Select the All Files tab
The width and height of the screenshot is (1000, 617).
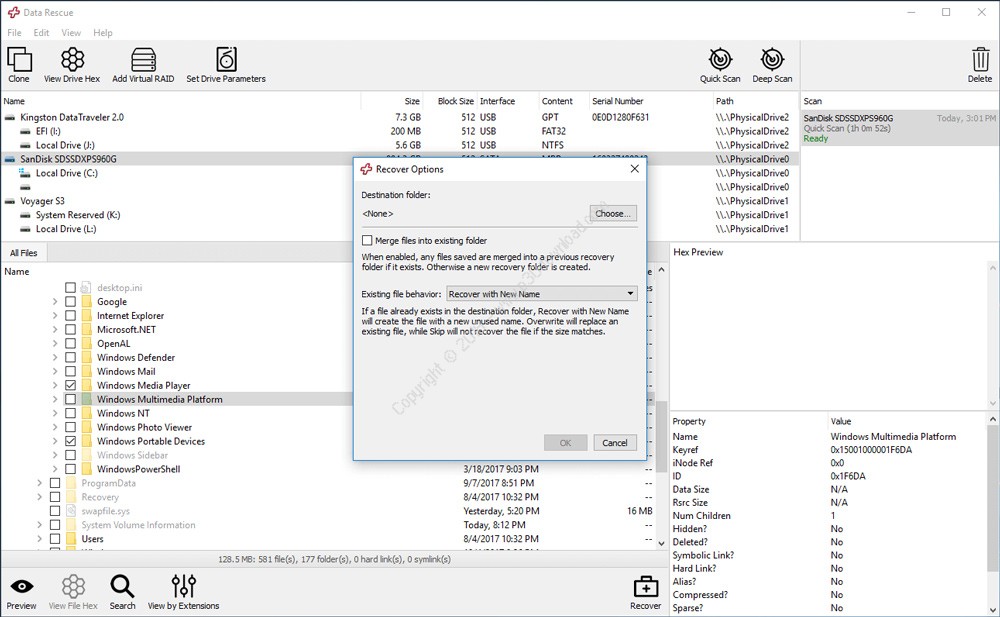[24, 253]
